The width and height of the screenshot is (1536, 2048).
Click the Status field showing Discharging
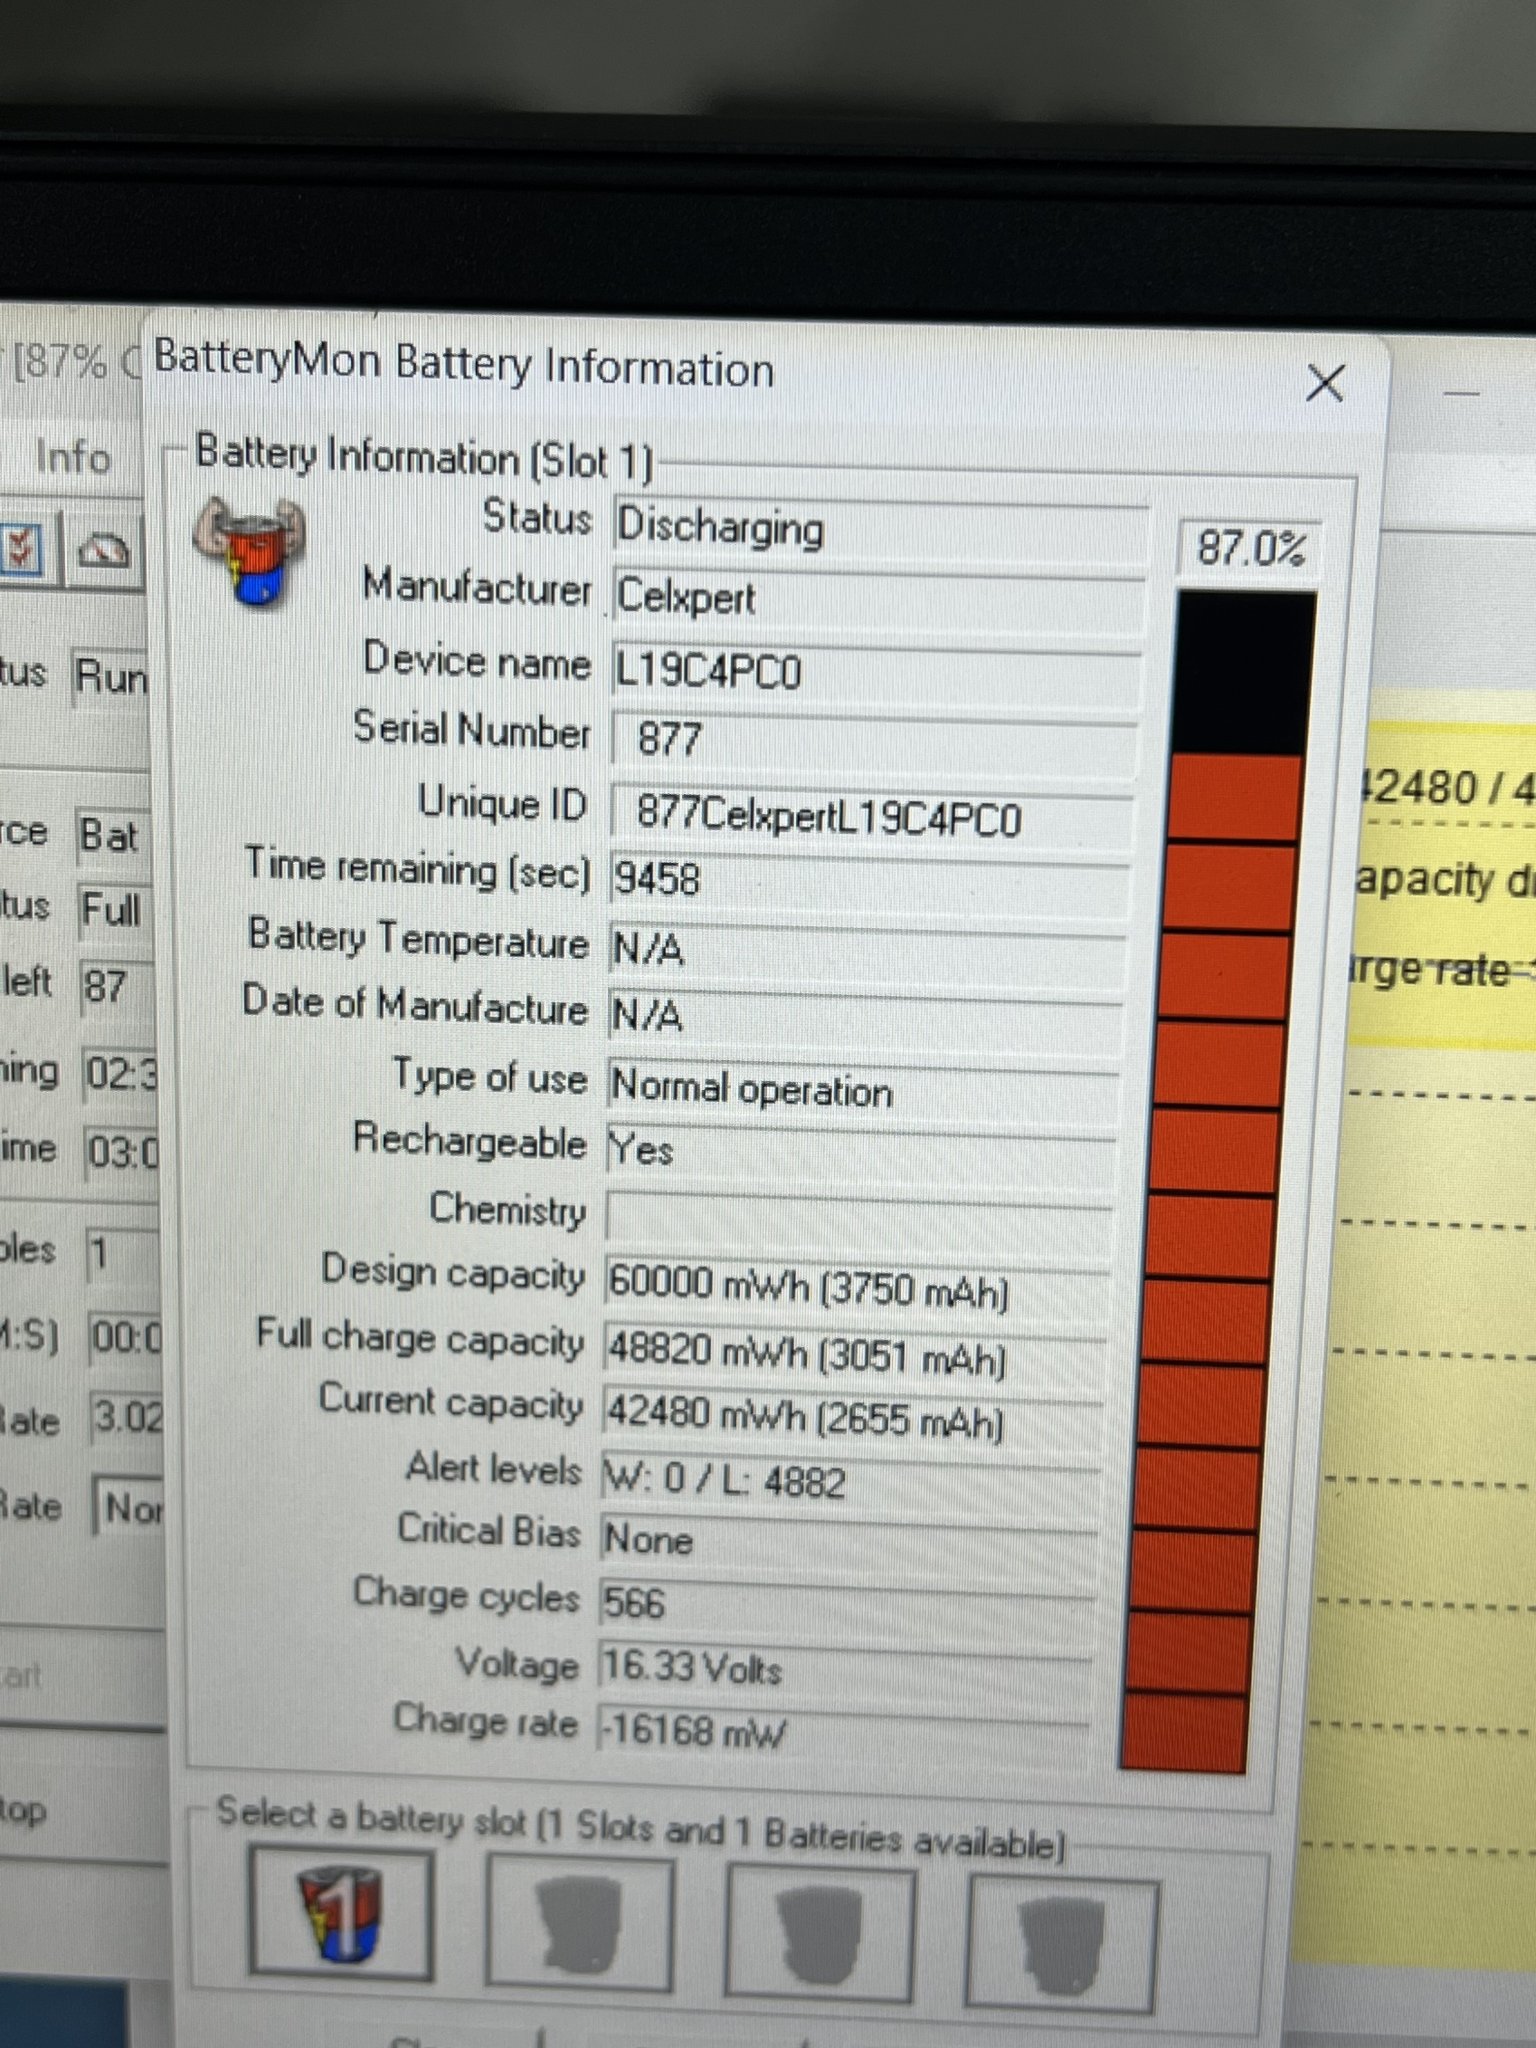pos(878,528)
